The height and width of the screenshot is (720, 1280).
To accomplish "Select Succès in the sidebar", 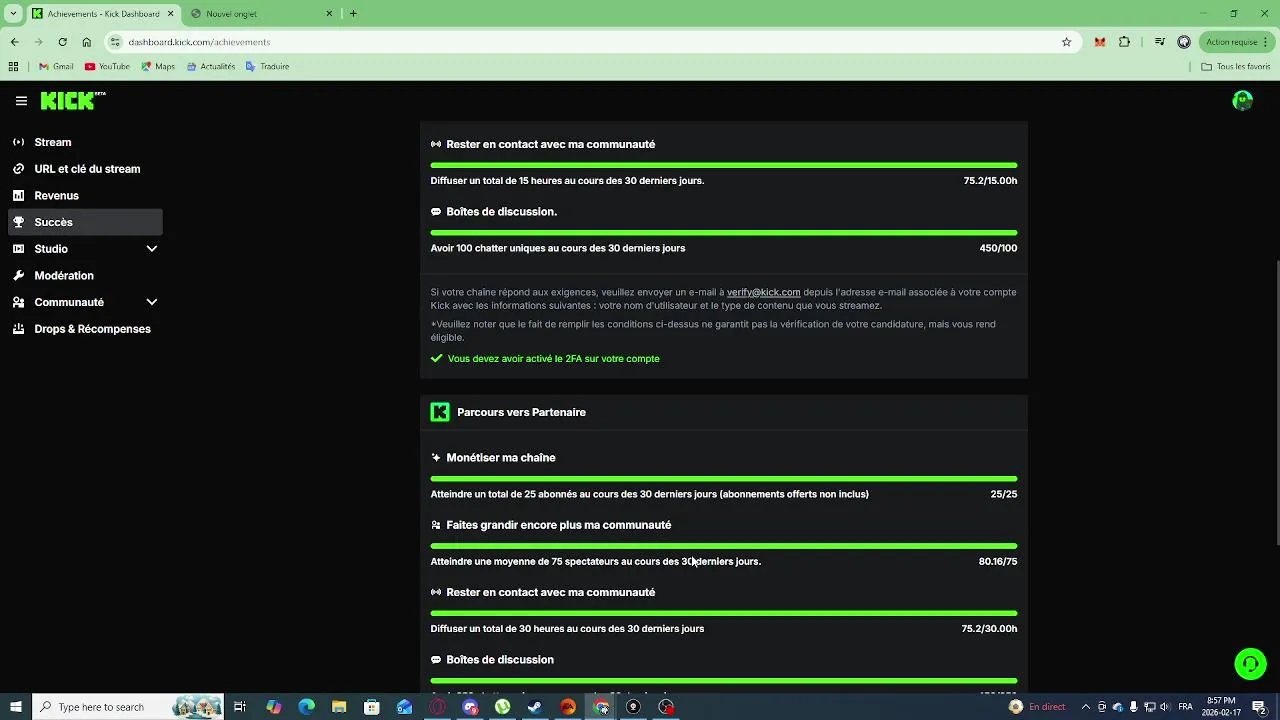I will pos(85,222).
